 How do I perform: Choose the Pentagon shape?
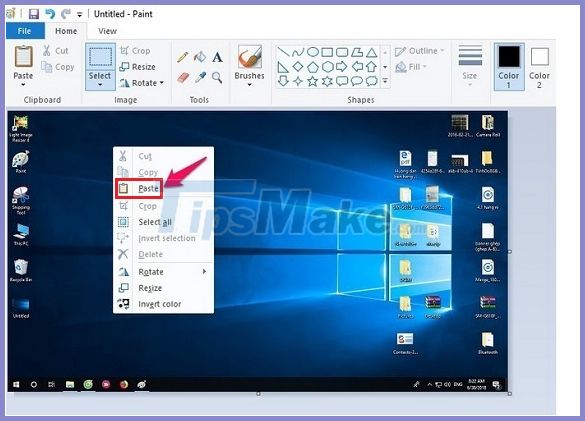(x=313, y=67)
